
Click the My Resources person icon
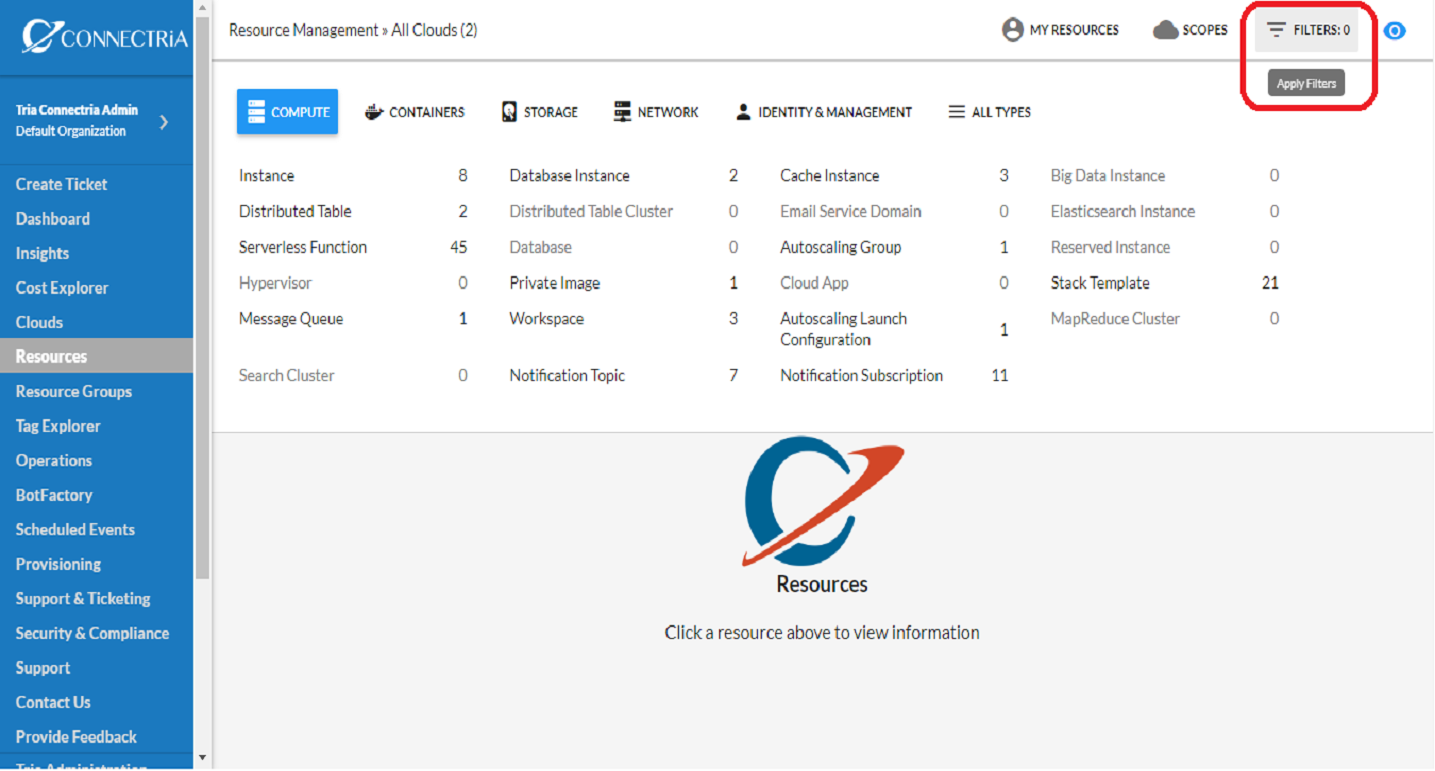point(1012,30)
